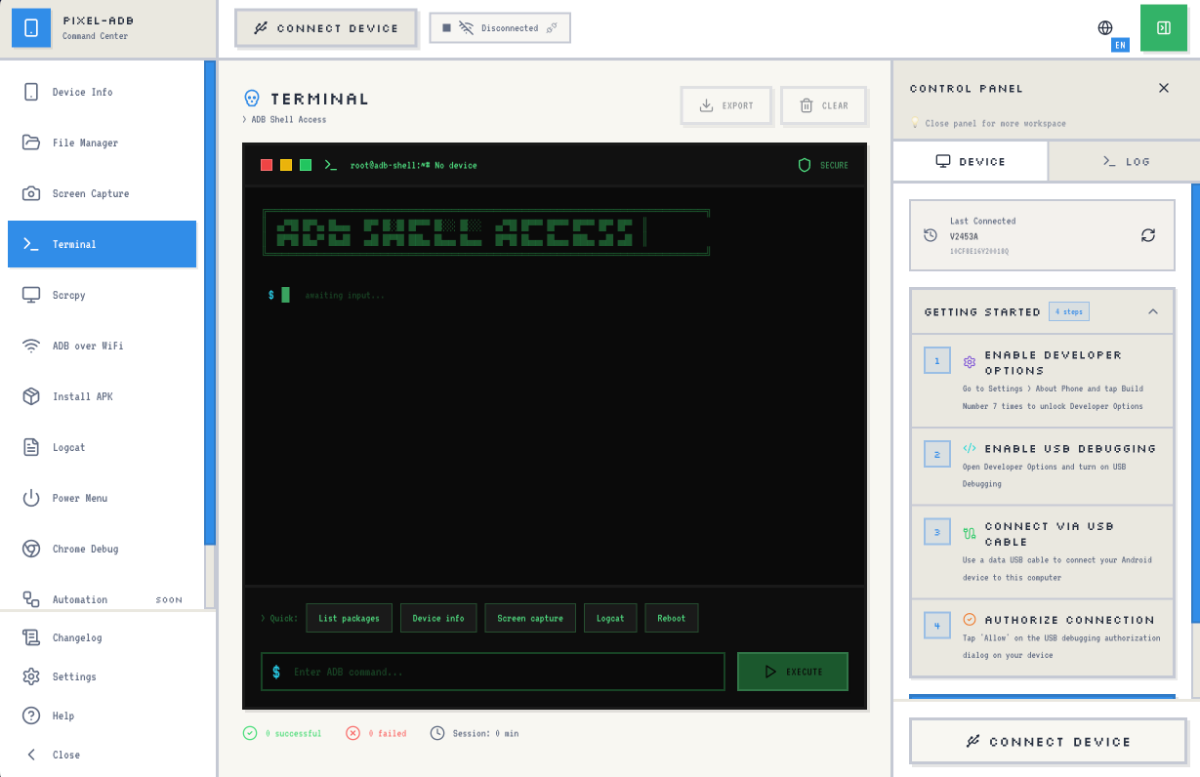Switch to the Log tab
Screen dimensions: 1200x777
1125,161
